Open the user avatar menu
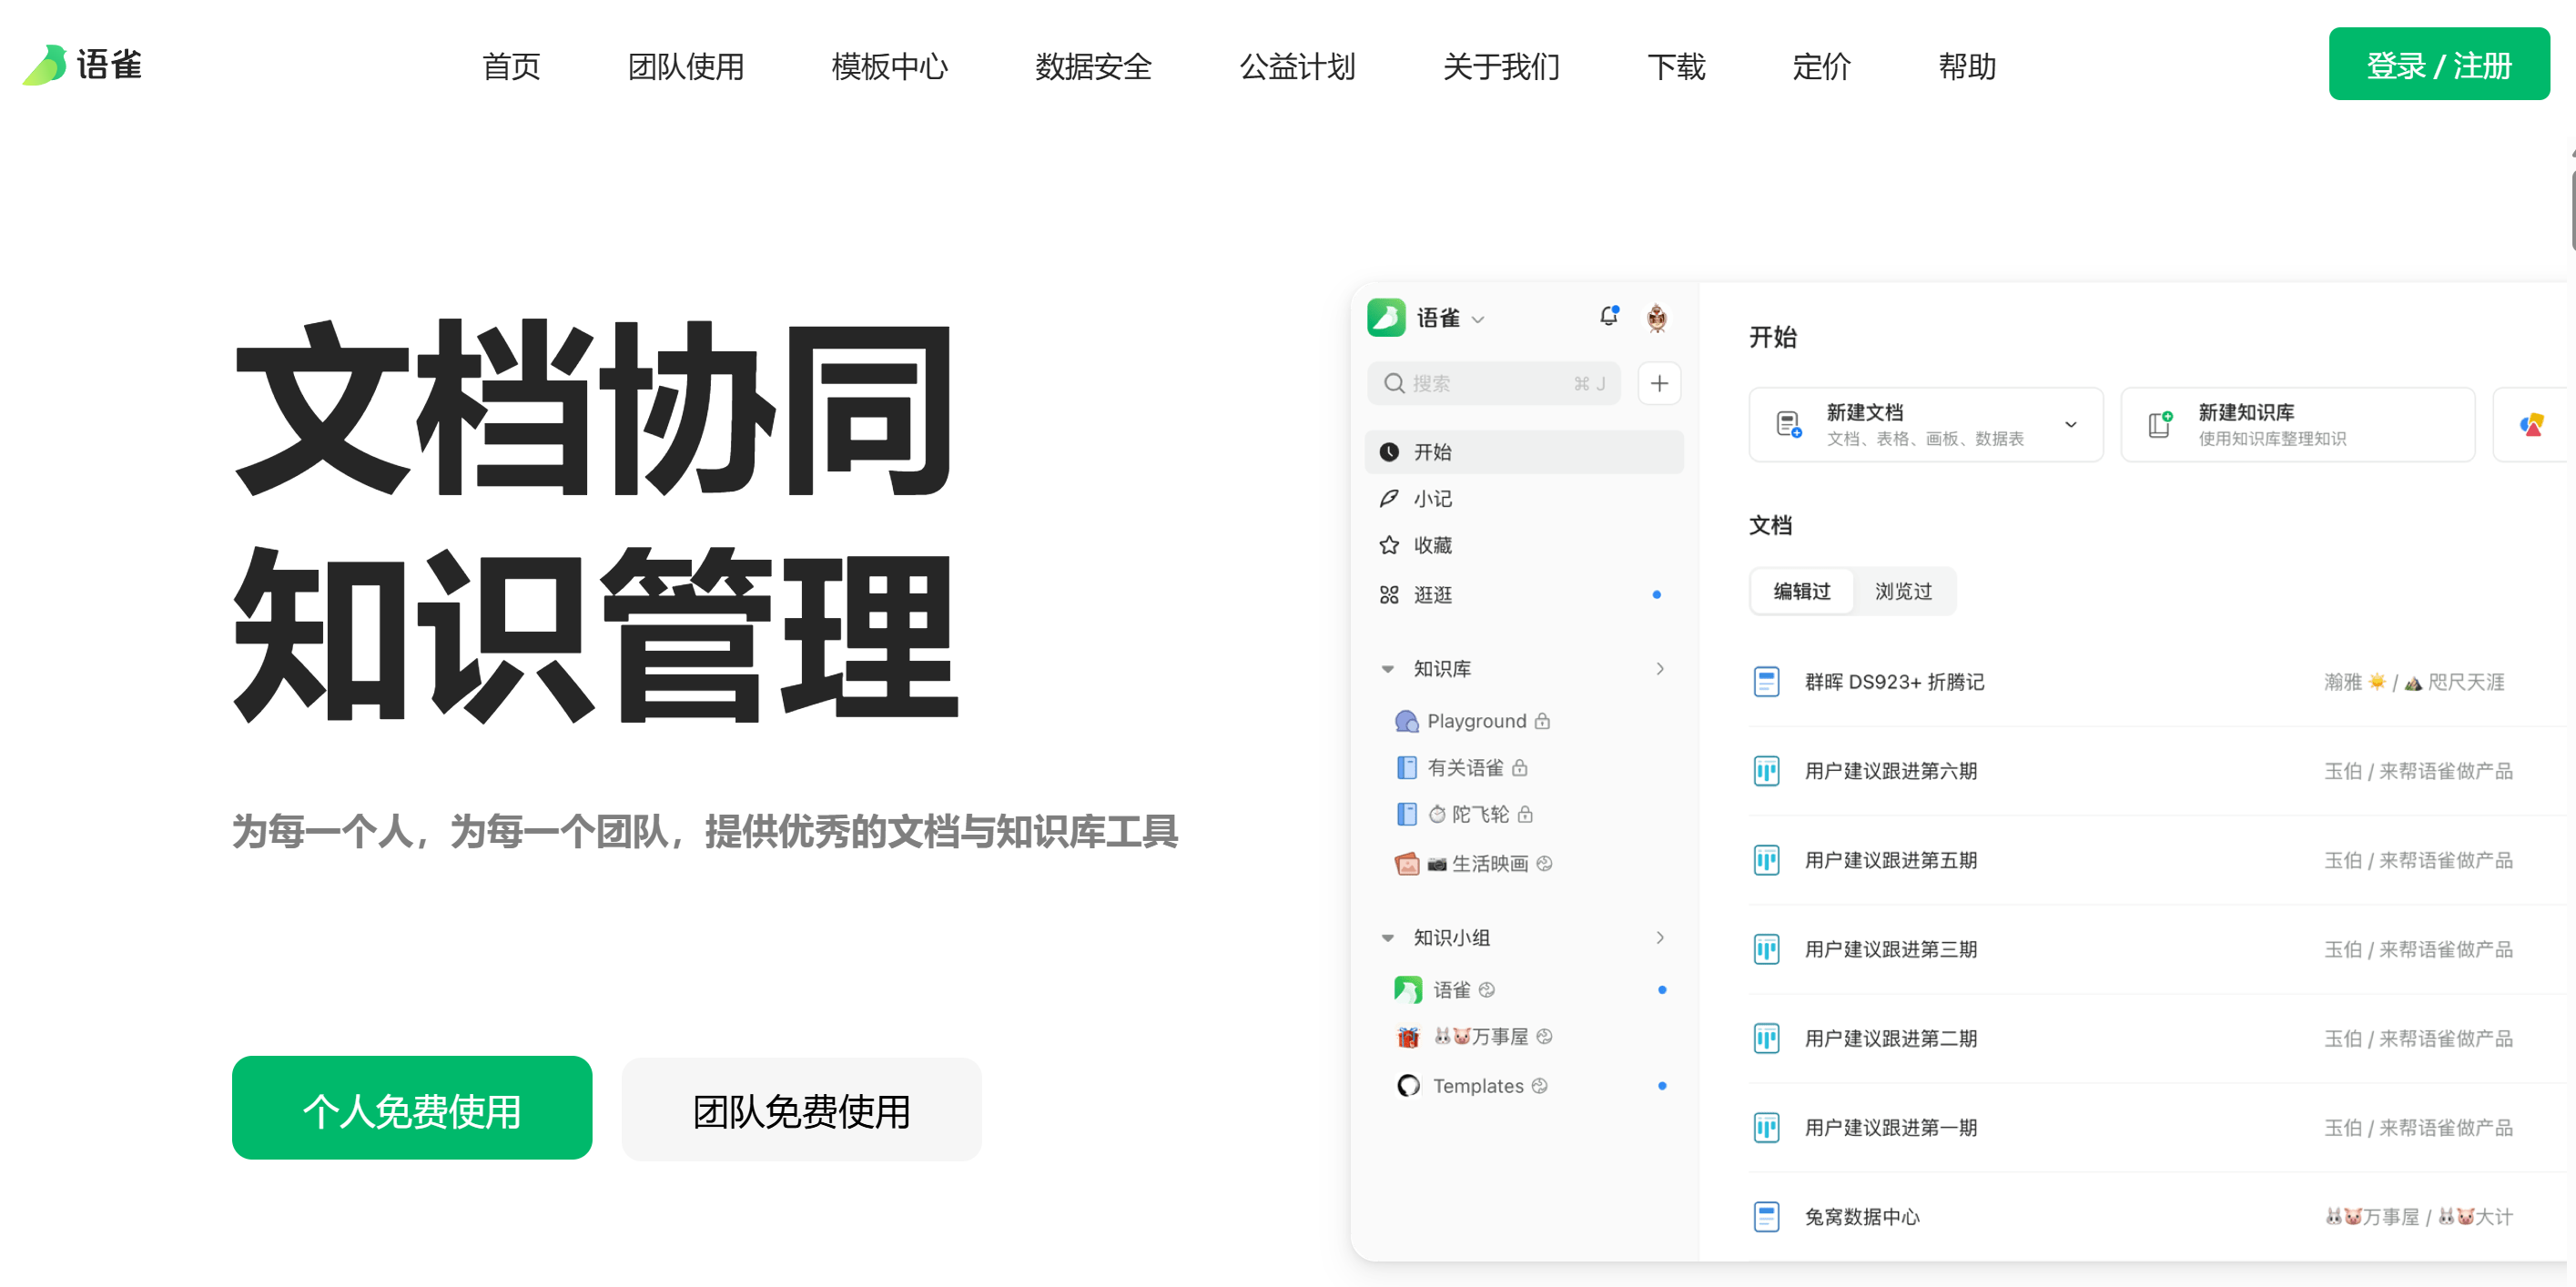The height and width of the screenshot is (1287, 2576). pyautogui.click(x=1658, y=317)
